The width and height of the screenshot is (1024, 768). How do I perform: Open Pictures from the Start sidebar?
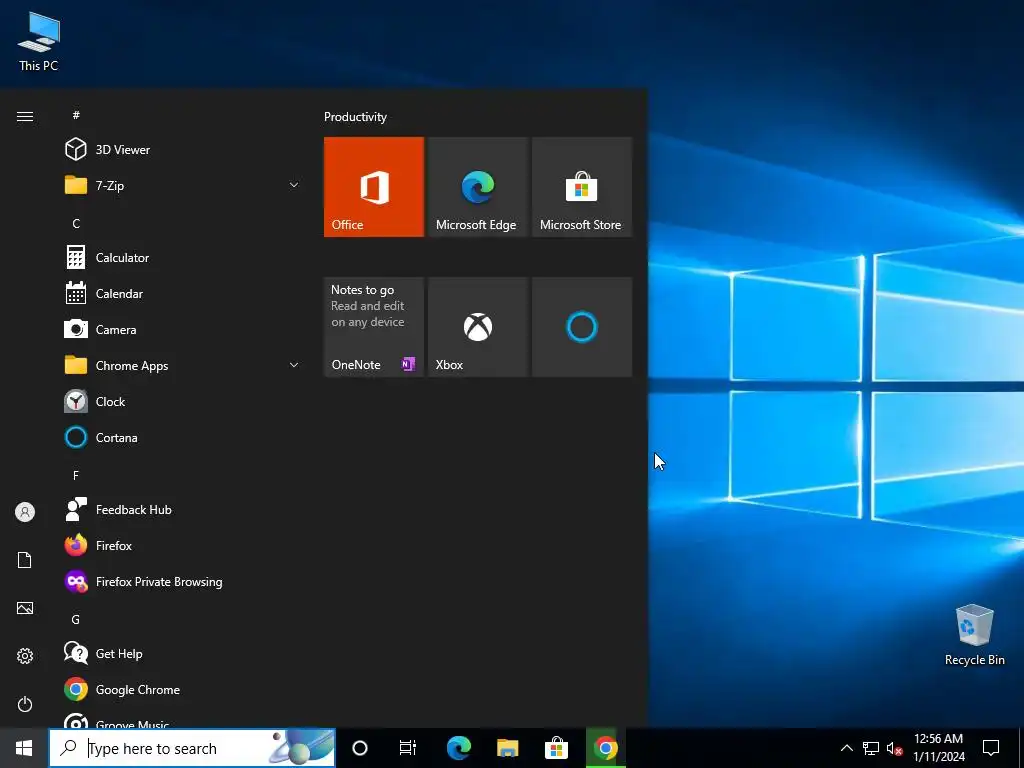tap(25, 608)
